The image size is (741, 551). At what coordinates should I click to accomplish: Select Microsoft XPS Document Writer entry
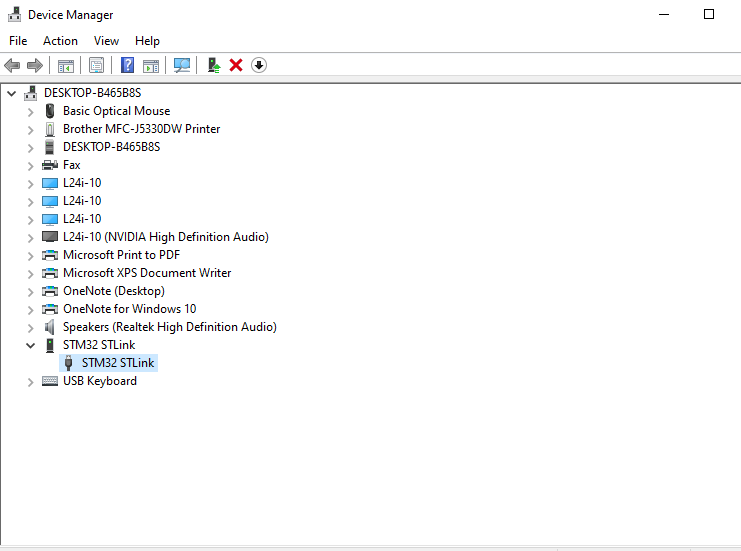(x=147, y=273)
